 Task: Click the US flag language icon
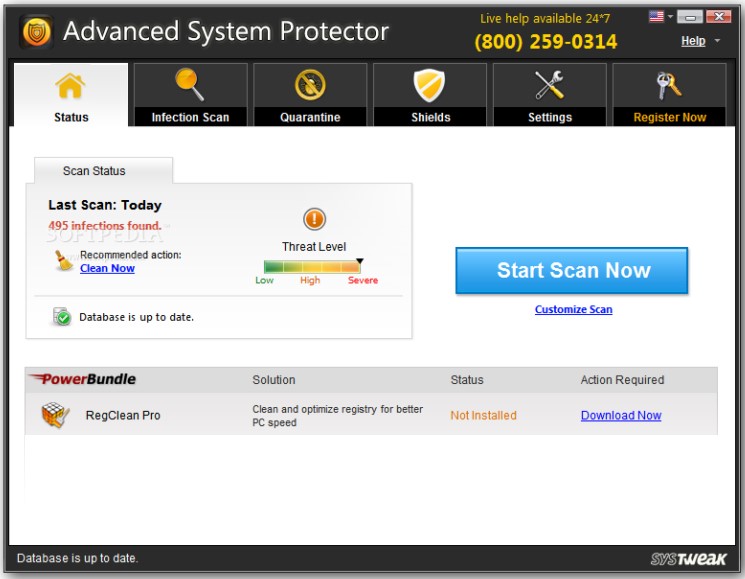(656, 17)
